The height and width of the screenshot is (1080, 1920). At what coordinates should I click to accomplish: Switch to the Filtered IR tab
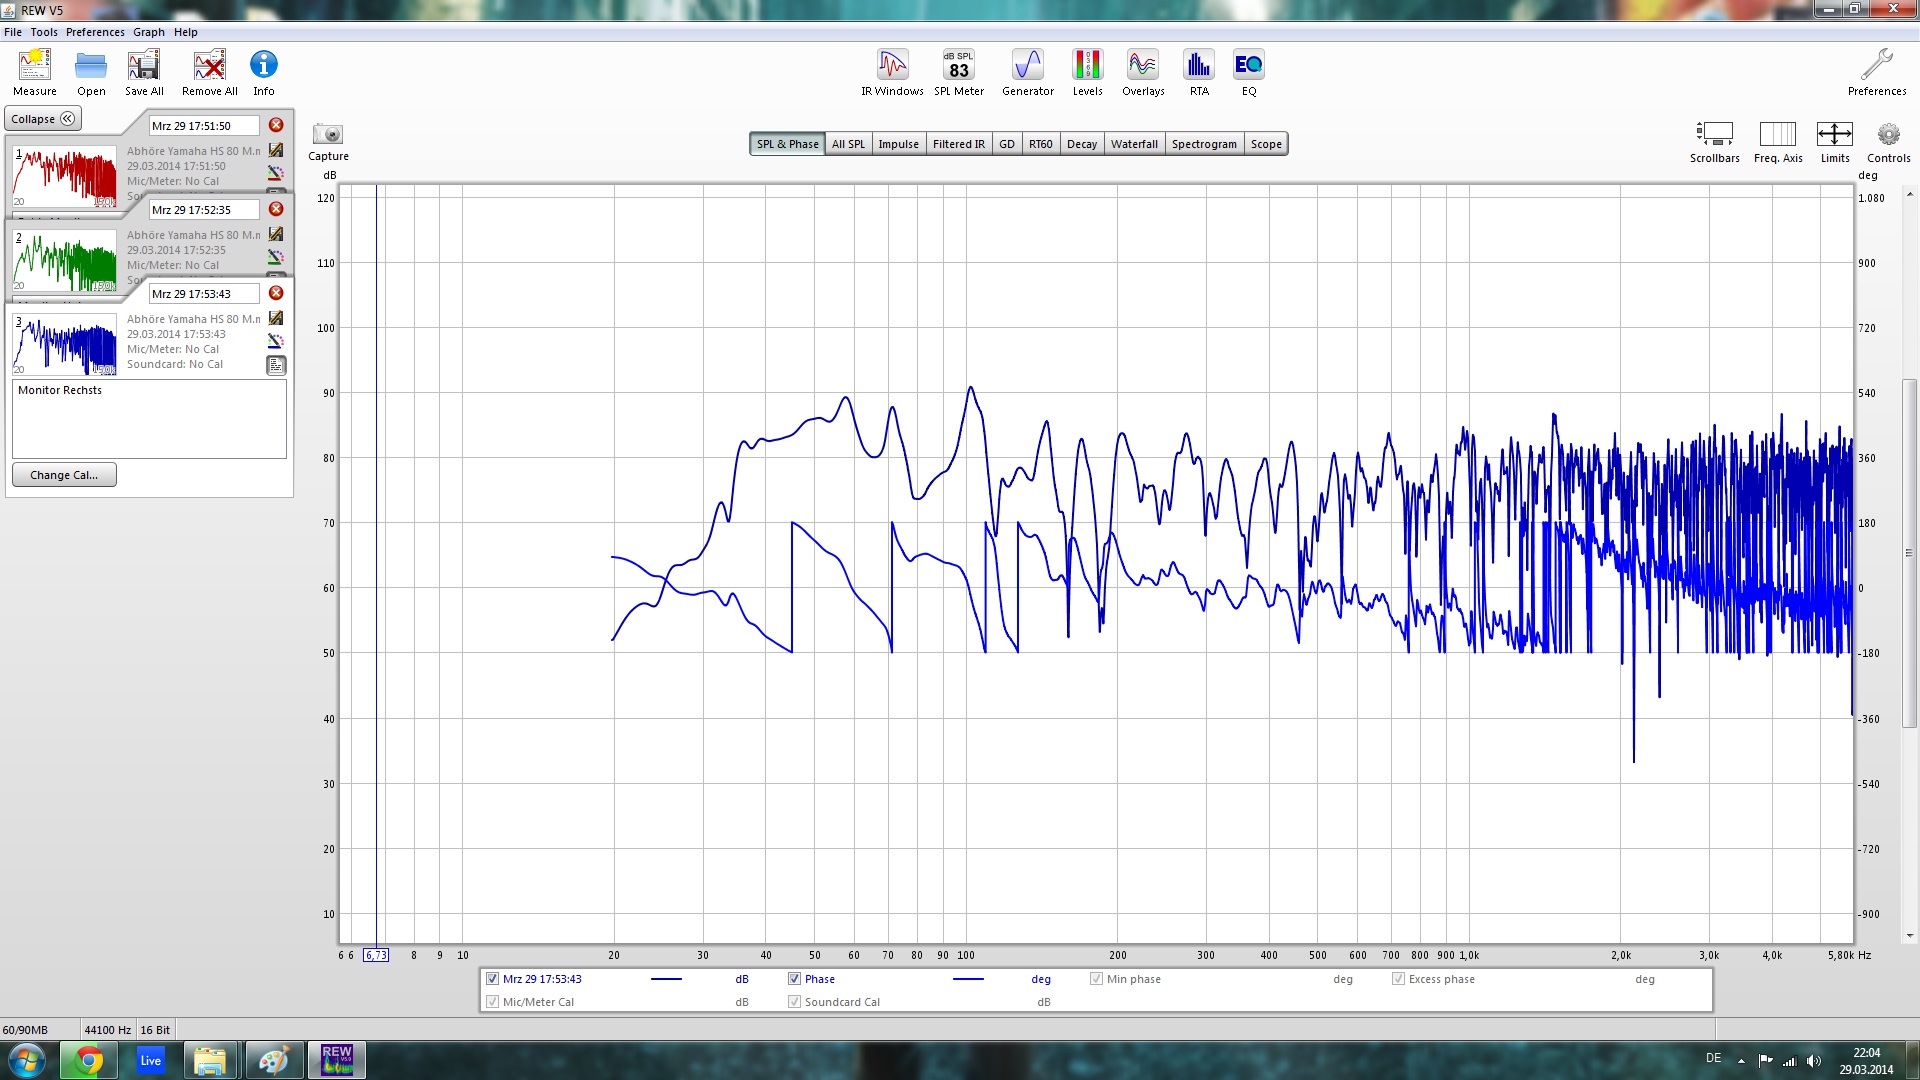point(958,144)
